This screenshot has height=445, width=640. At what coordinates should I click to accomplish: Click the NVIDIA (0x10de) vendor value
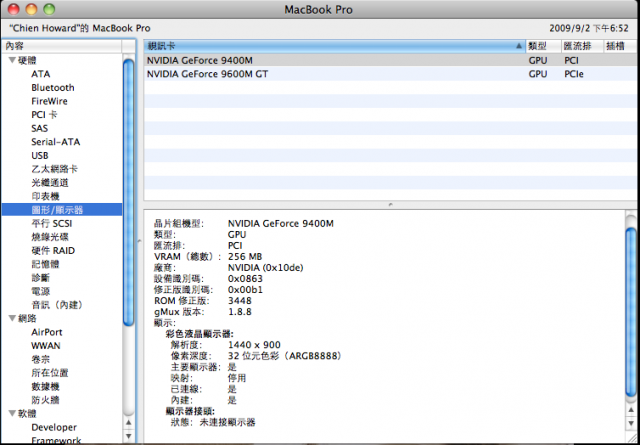coord(265,268)
